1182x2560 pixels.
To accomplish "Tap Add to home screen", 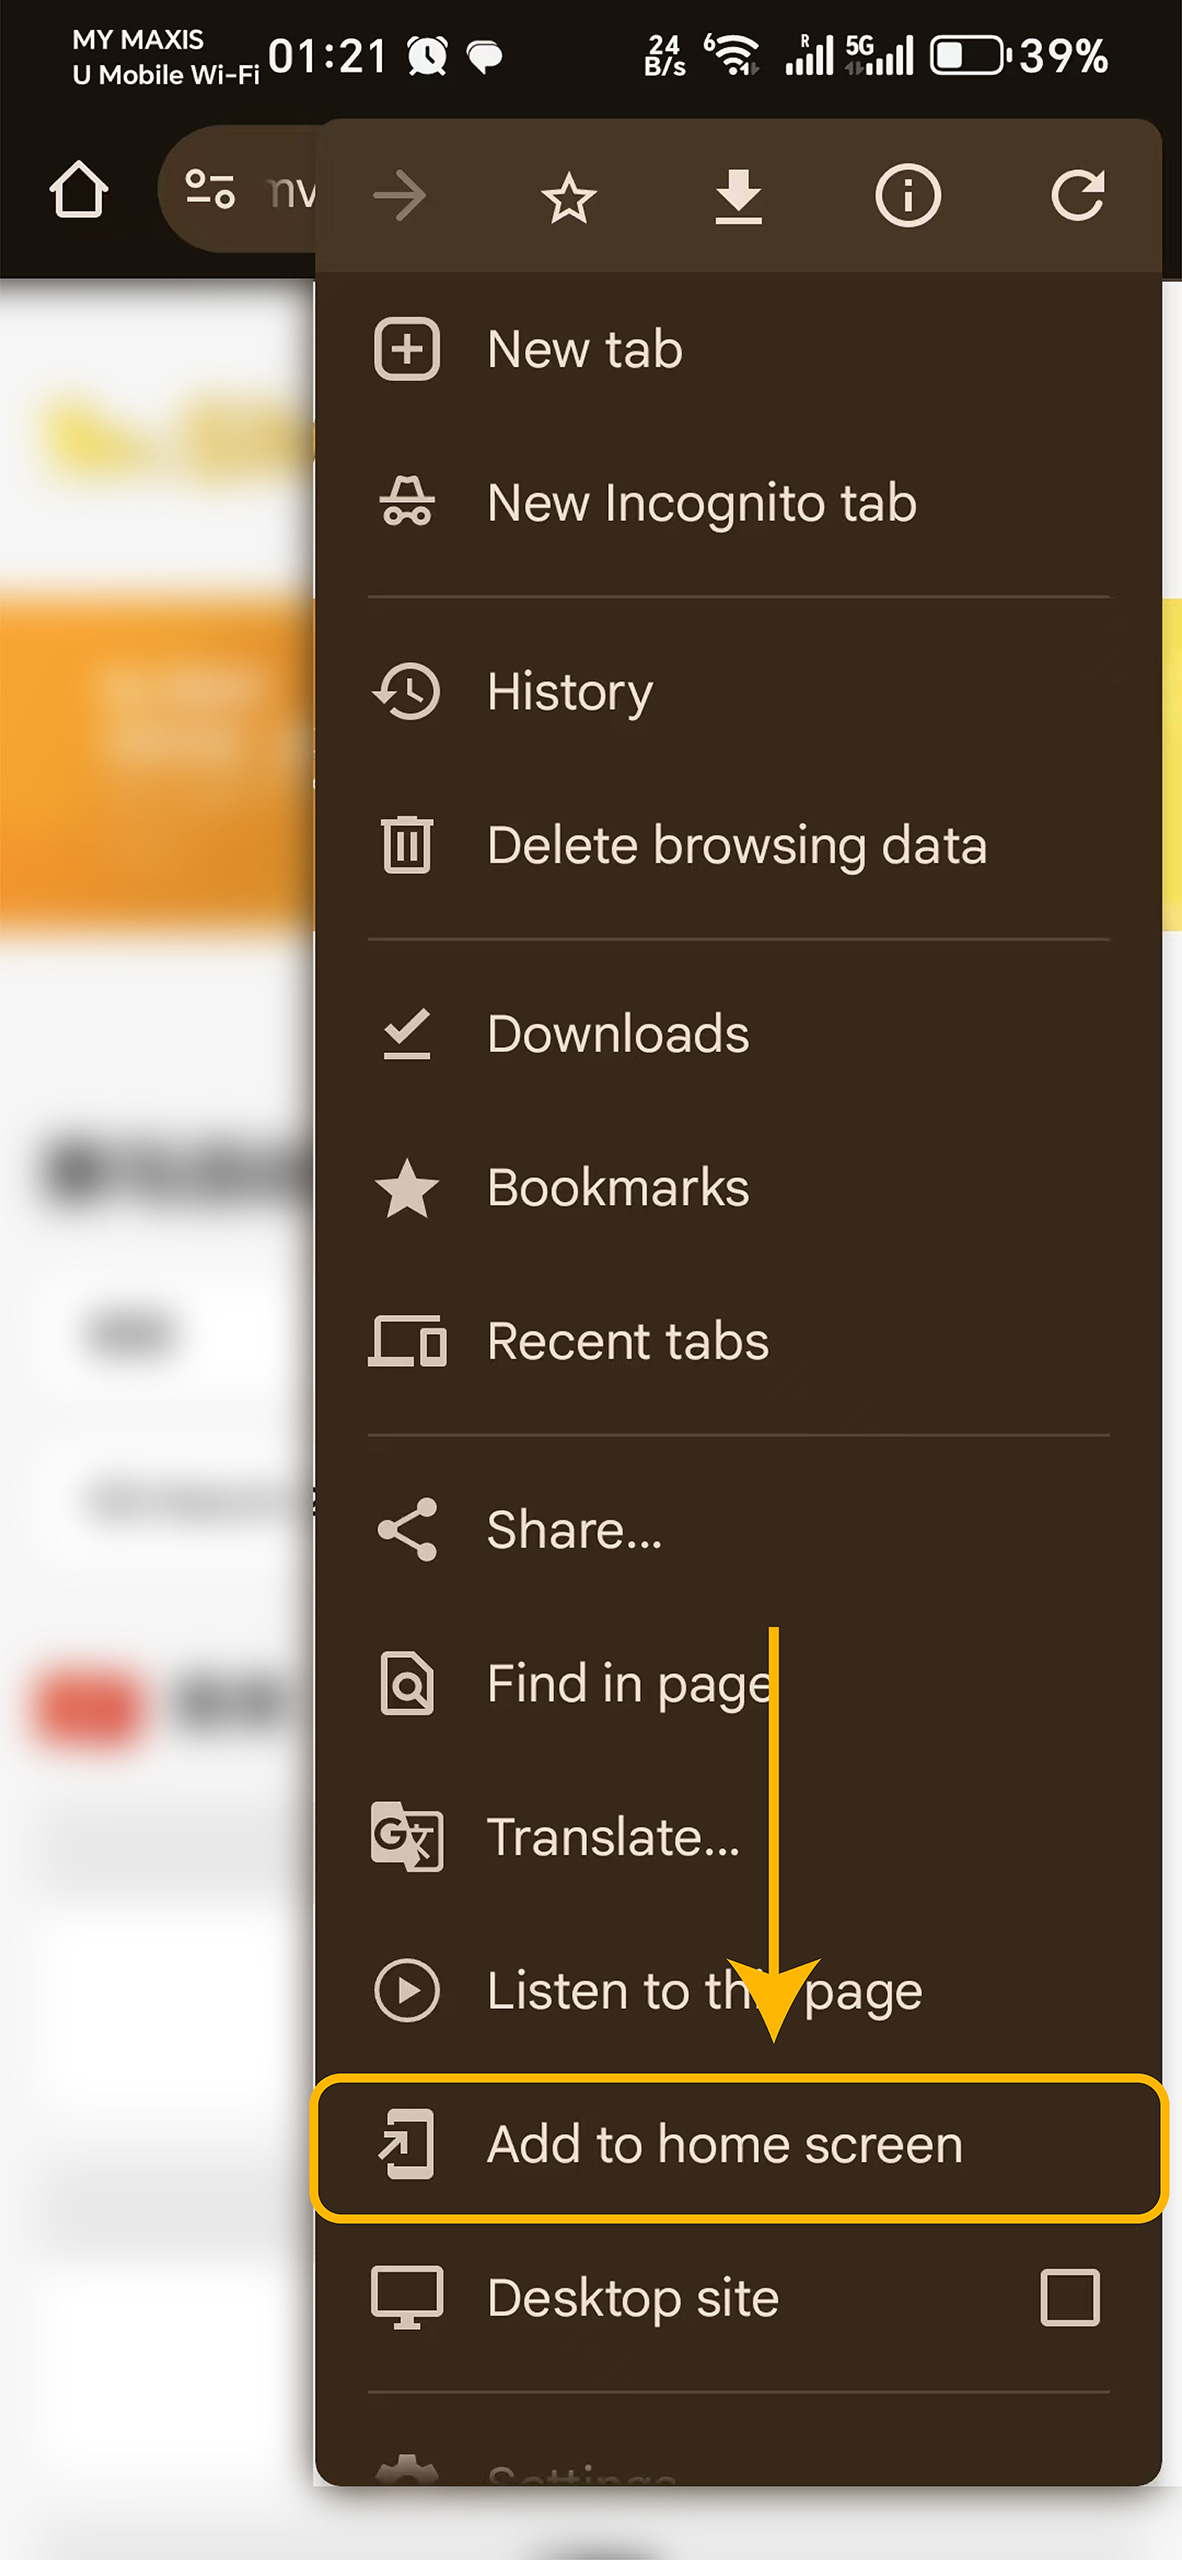I will (x=724, y=2145).
